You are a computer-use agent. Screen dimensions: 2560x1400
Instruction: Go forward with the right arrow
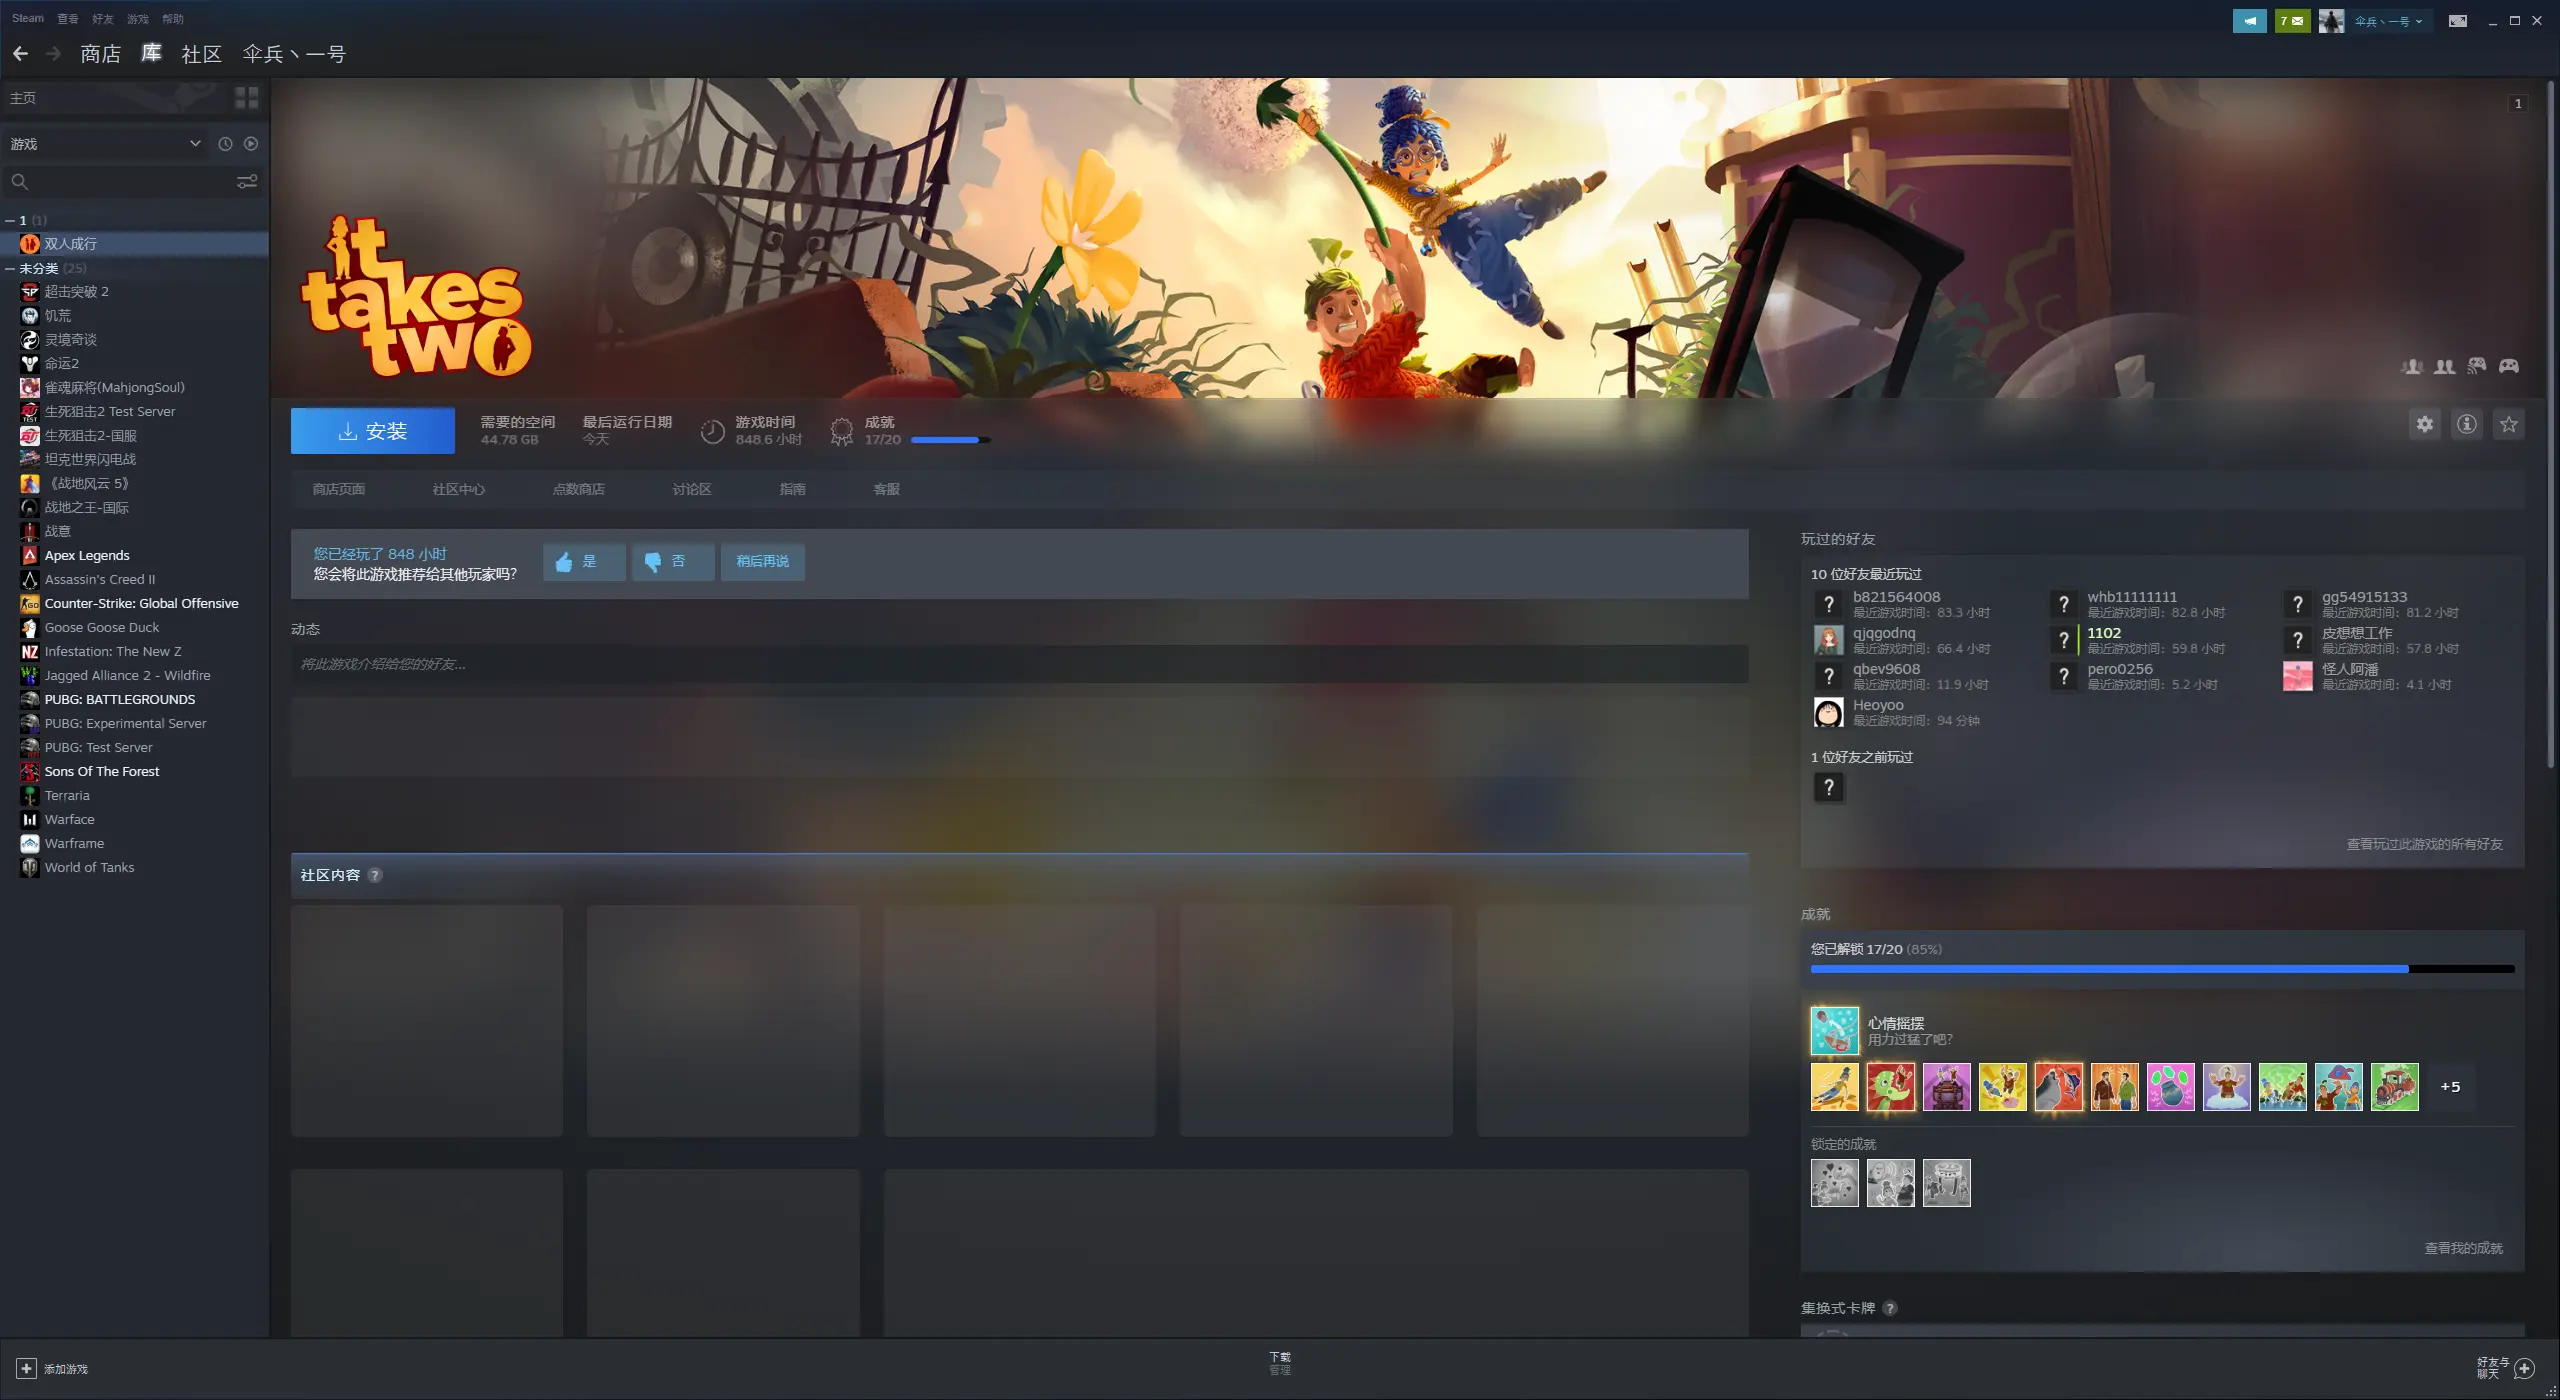[x=54, y=54]
